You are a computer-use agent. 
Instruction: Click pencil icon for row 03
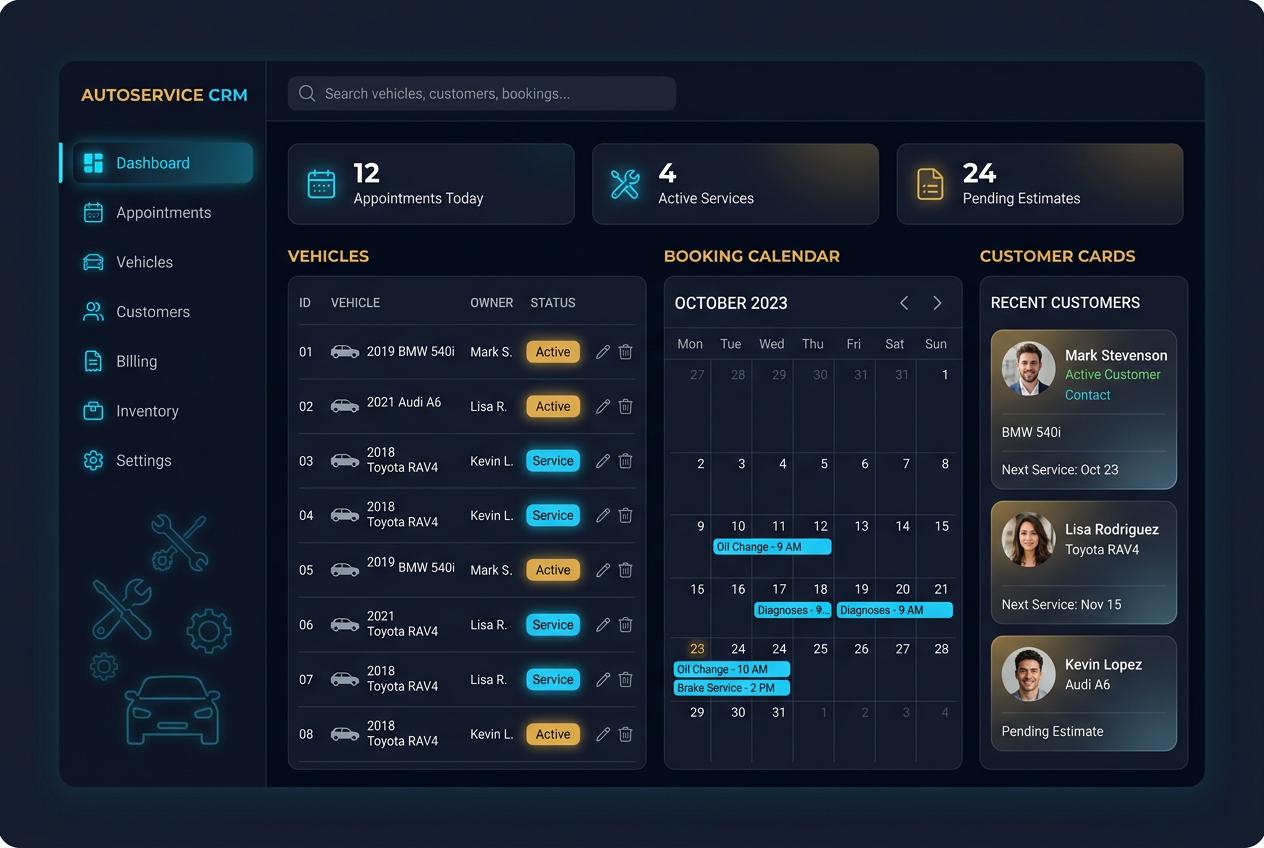[x=603, y=461]
